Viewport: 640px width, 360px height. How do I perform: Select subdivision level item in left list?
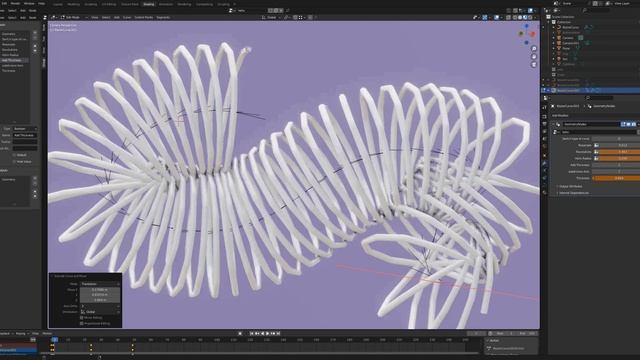click(15, 65)
